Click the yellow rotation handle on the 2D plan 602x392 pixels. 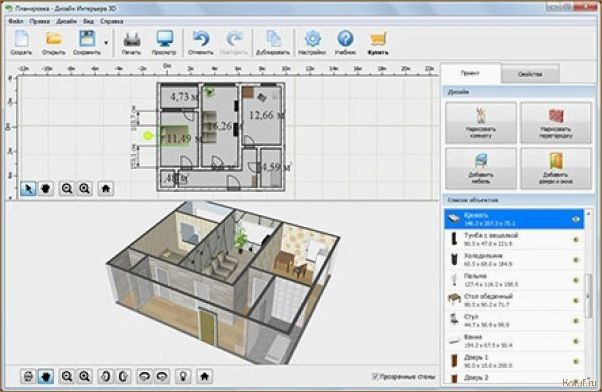click(148, 136)
